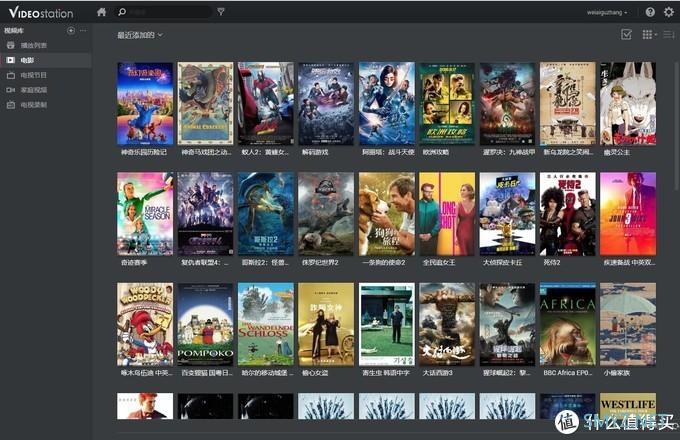Click the 偷心女盗 title text

tap(315, 372)
